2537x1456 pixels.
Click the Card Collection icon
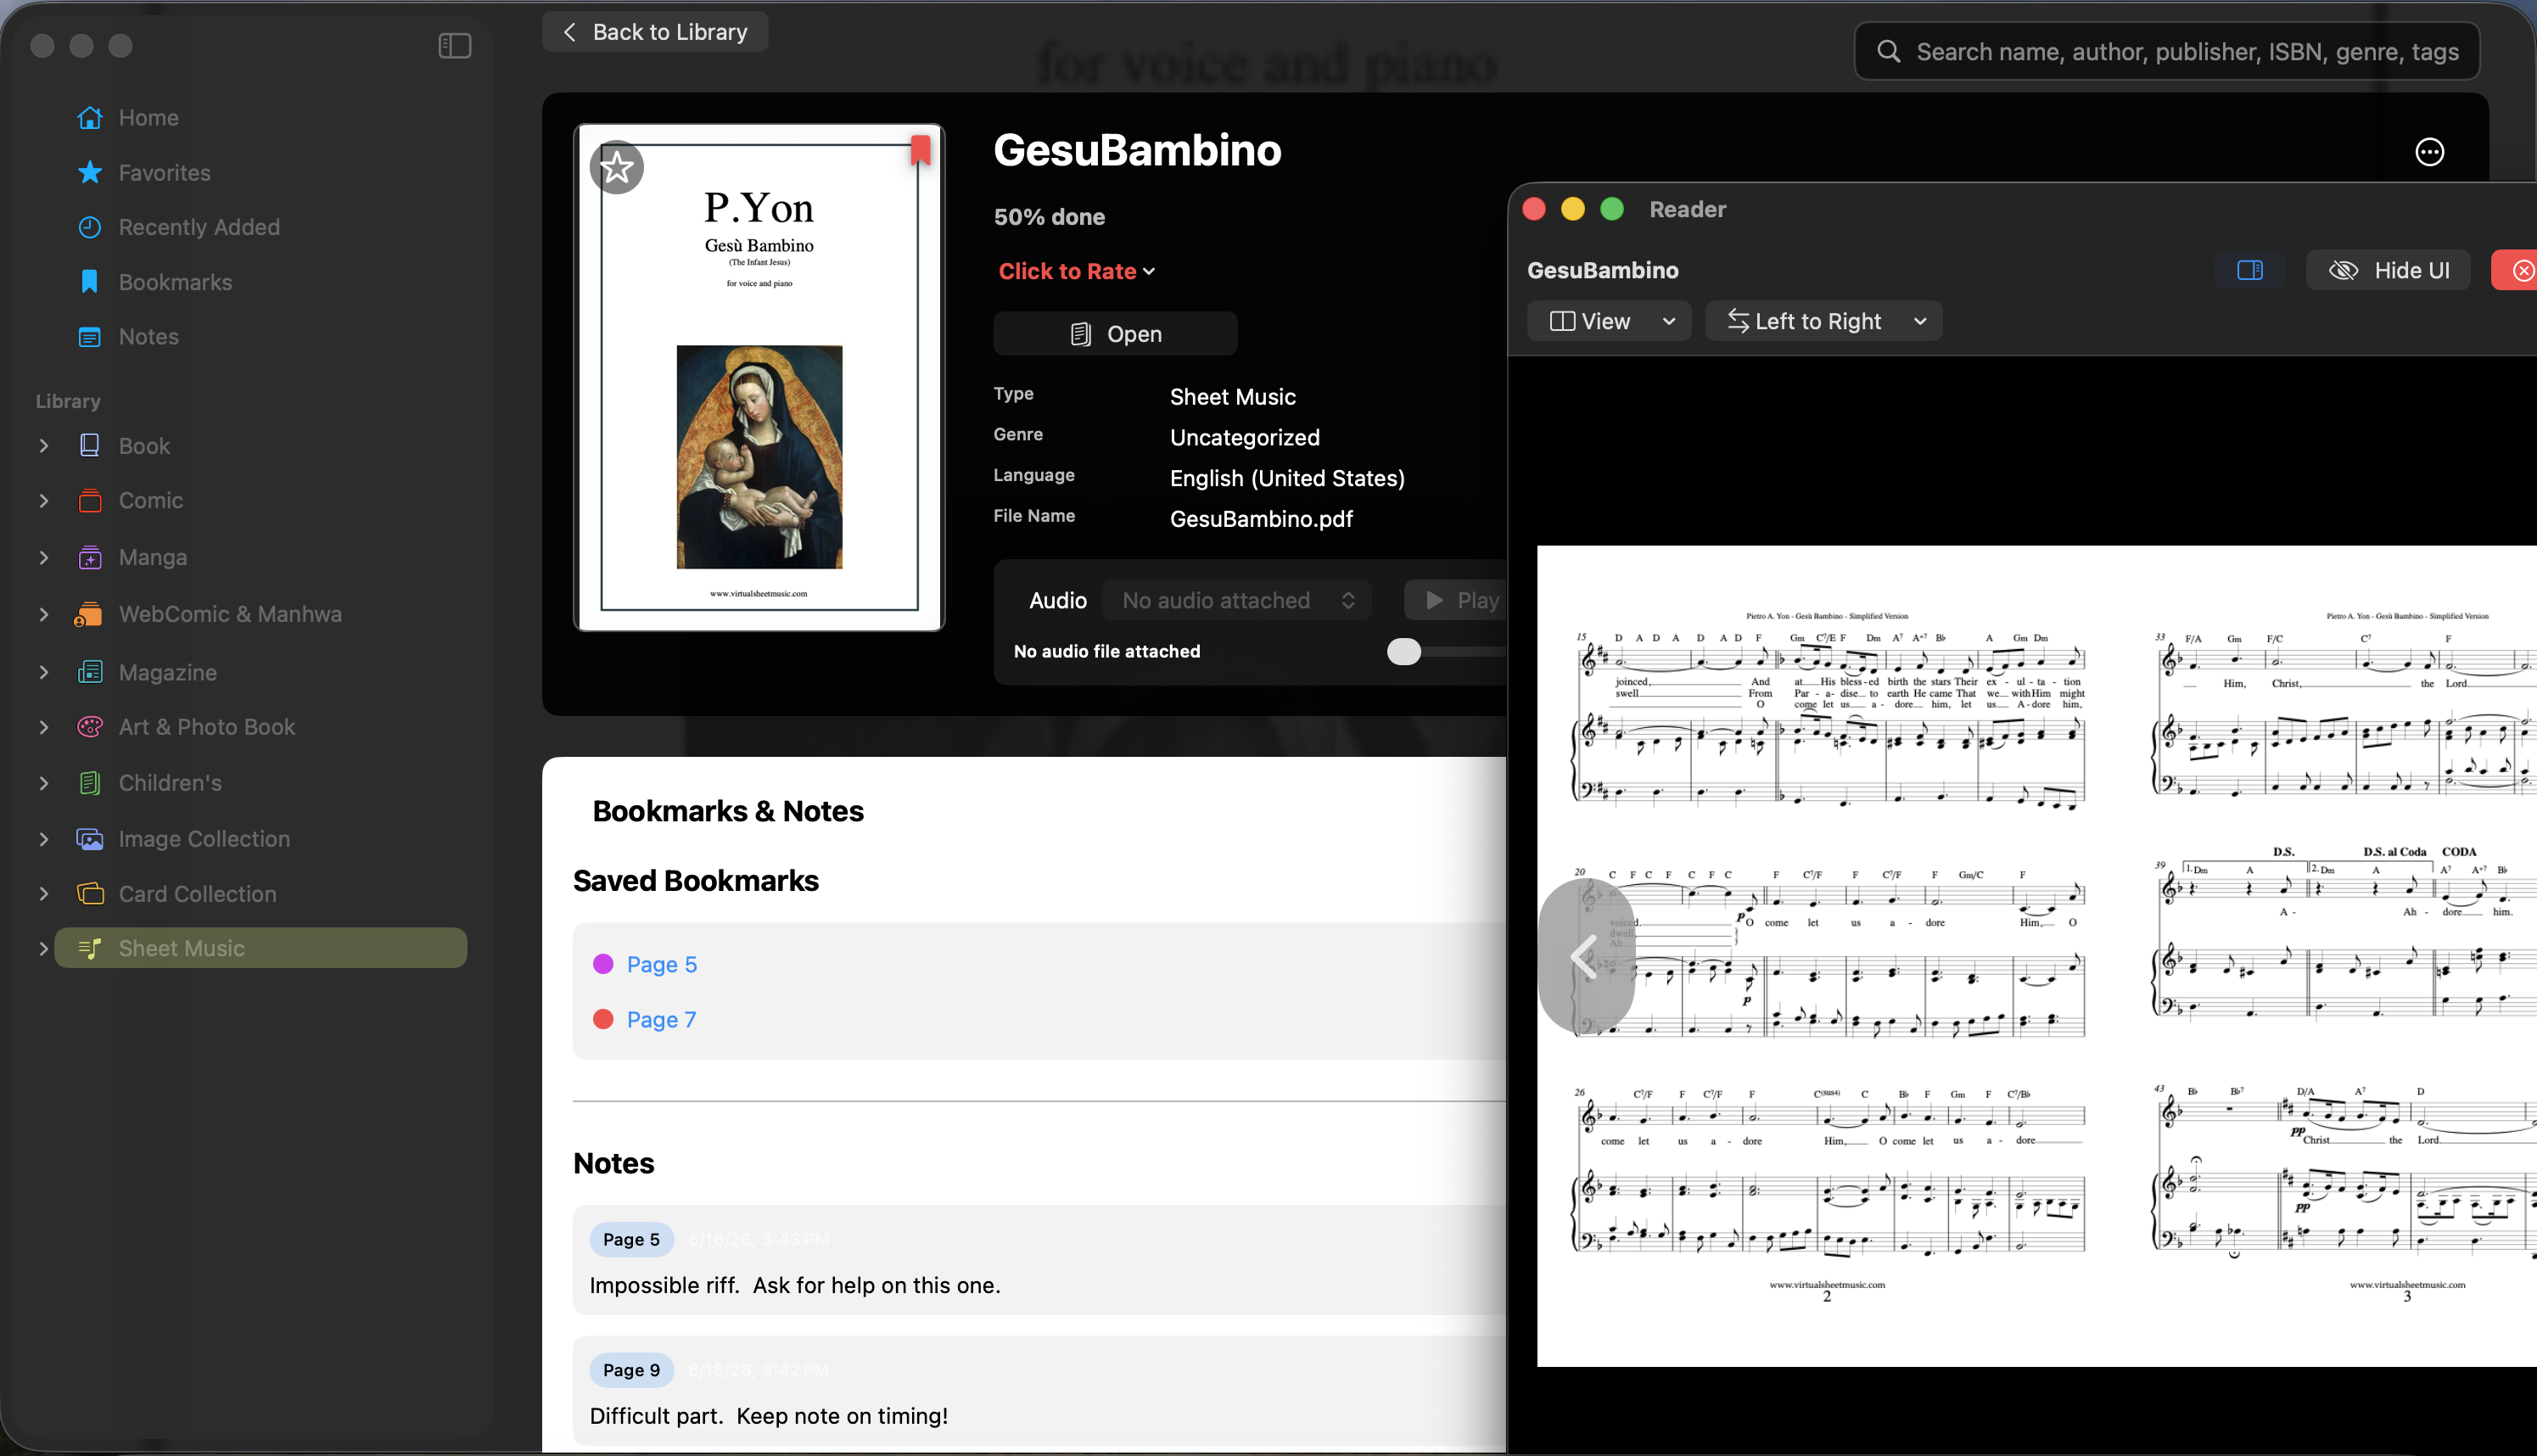pyautogui.click(x=90, y=894)
